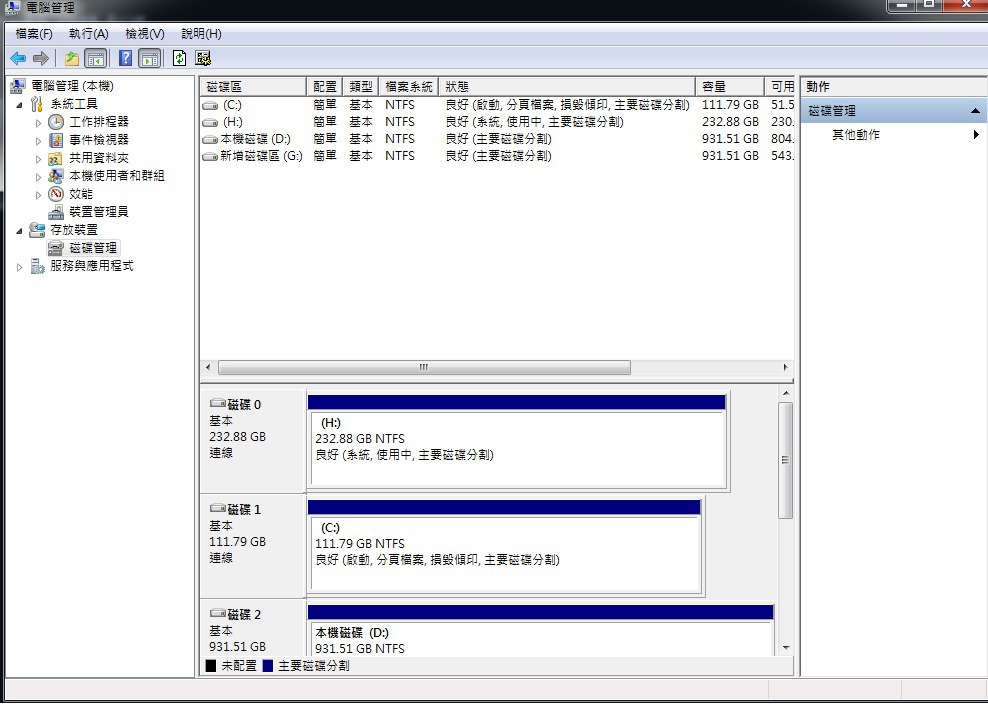Select the (C:) 111.79 GB NTFS partition block

(504, 546)
